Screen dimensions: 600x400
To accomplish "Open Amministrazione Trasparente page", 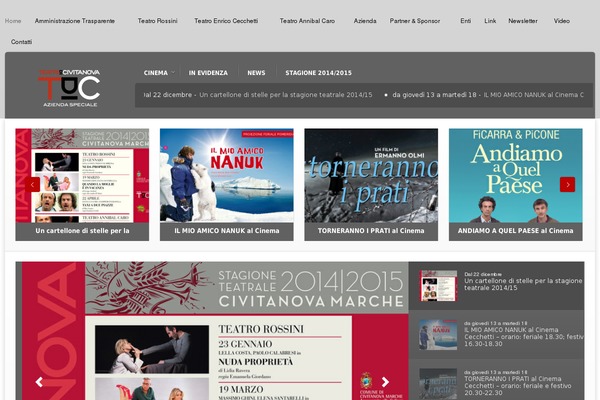I will tap(75, 21).
